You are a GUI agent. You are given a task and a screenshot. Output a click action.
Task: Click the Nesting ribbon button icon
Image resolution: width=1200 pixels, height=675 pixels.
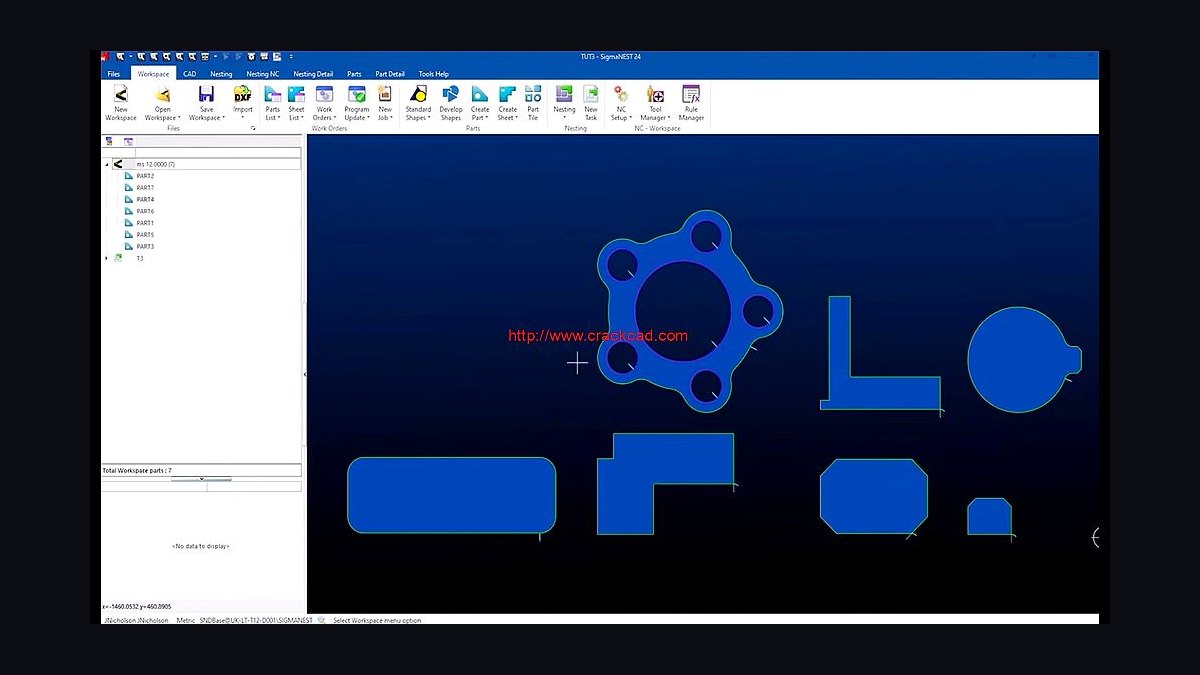click(564, 94)
